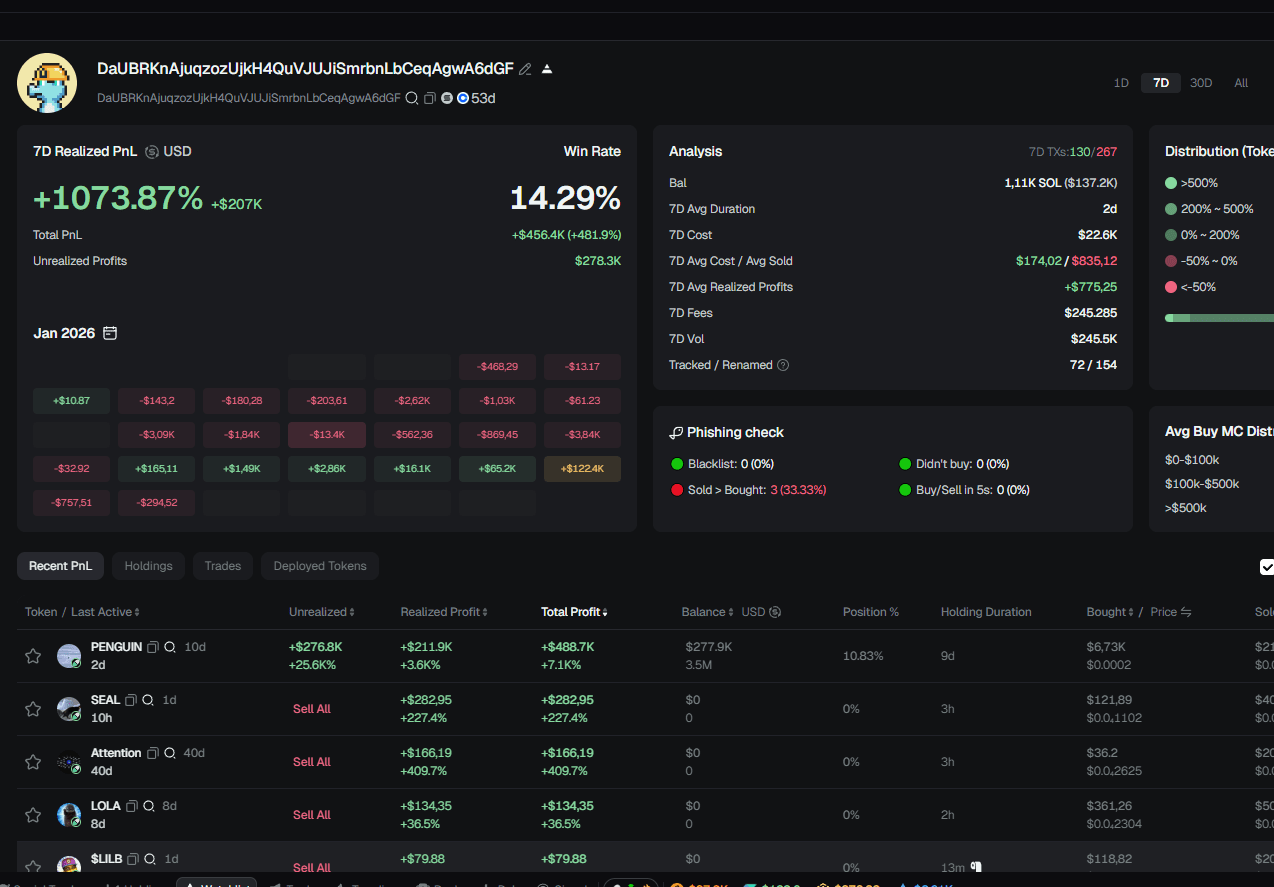The width and height of the screenshot is (1274, 887).
Task: Click the search icon beside wallet address
Action: [411, 98]
